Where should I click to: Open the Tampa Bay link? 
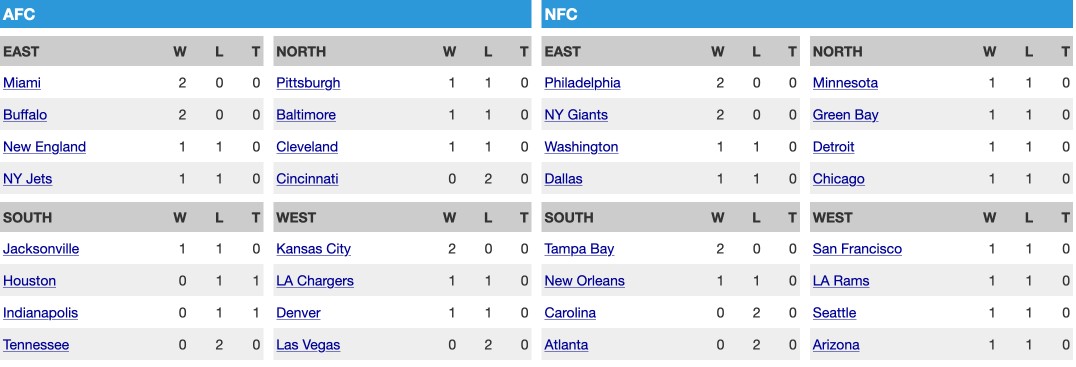pos(579,249)
